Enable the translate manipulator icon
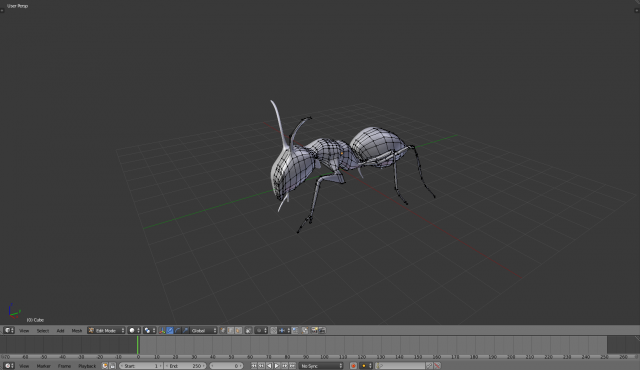Viewport: 640px width, 370px height. [169, 330]
